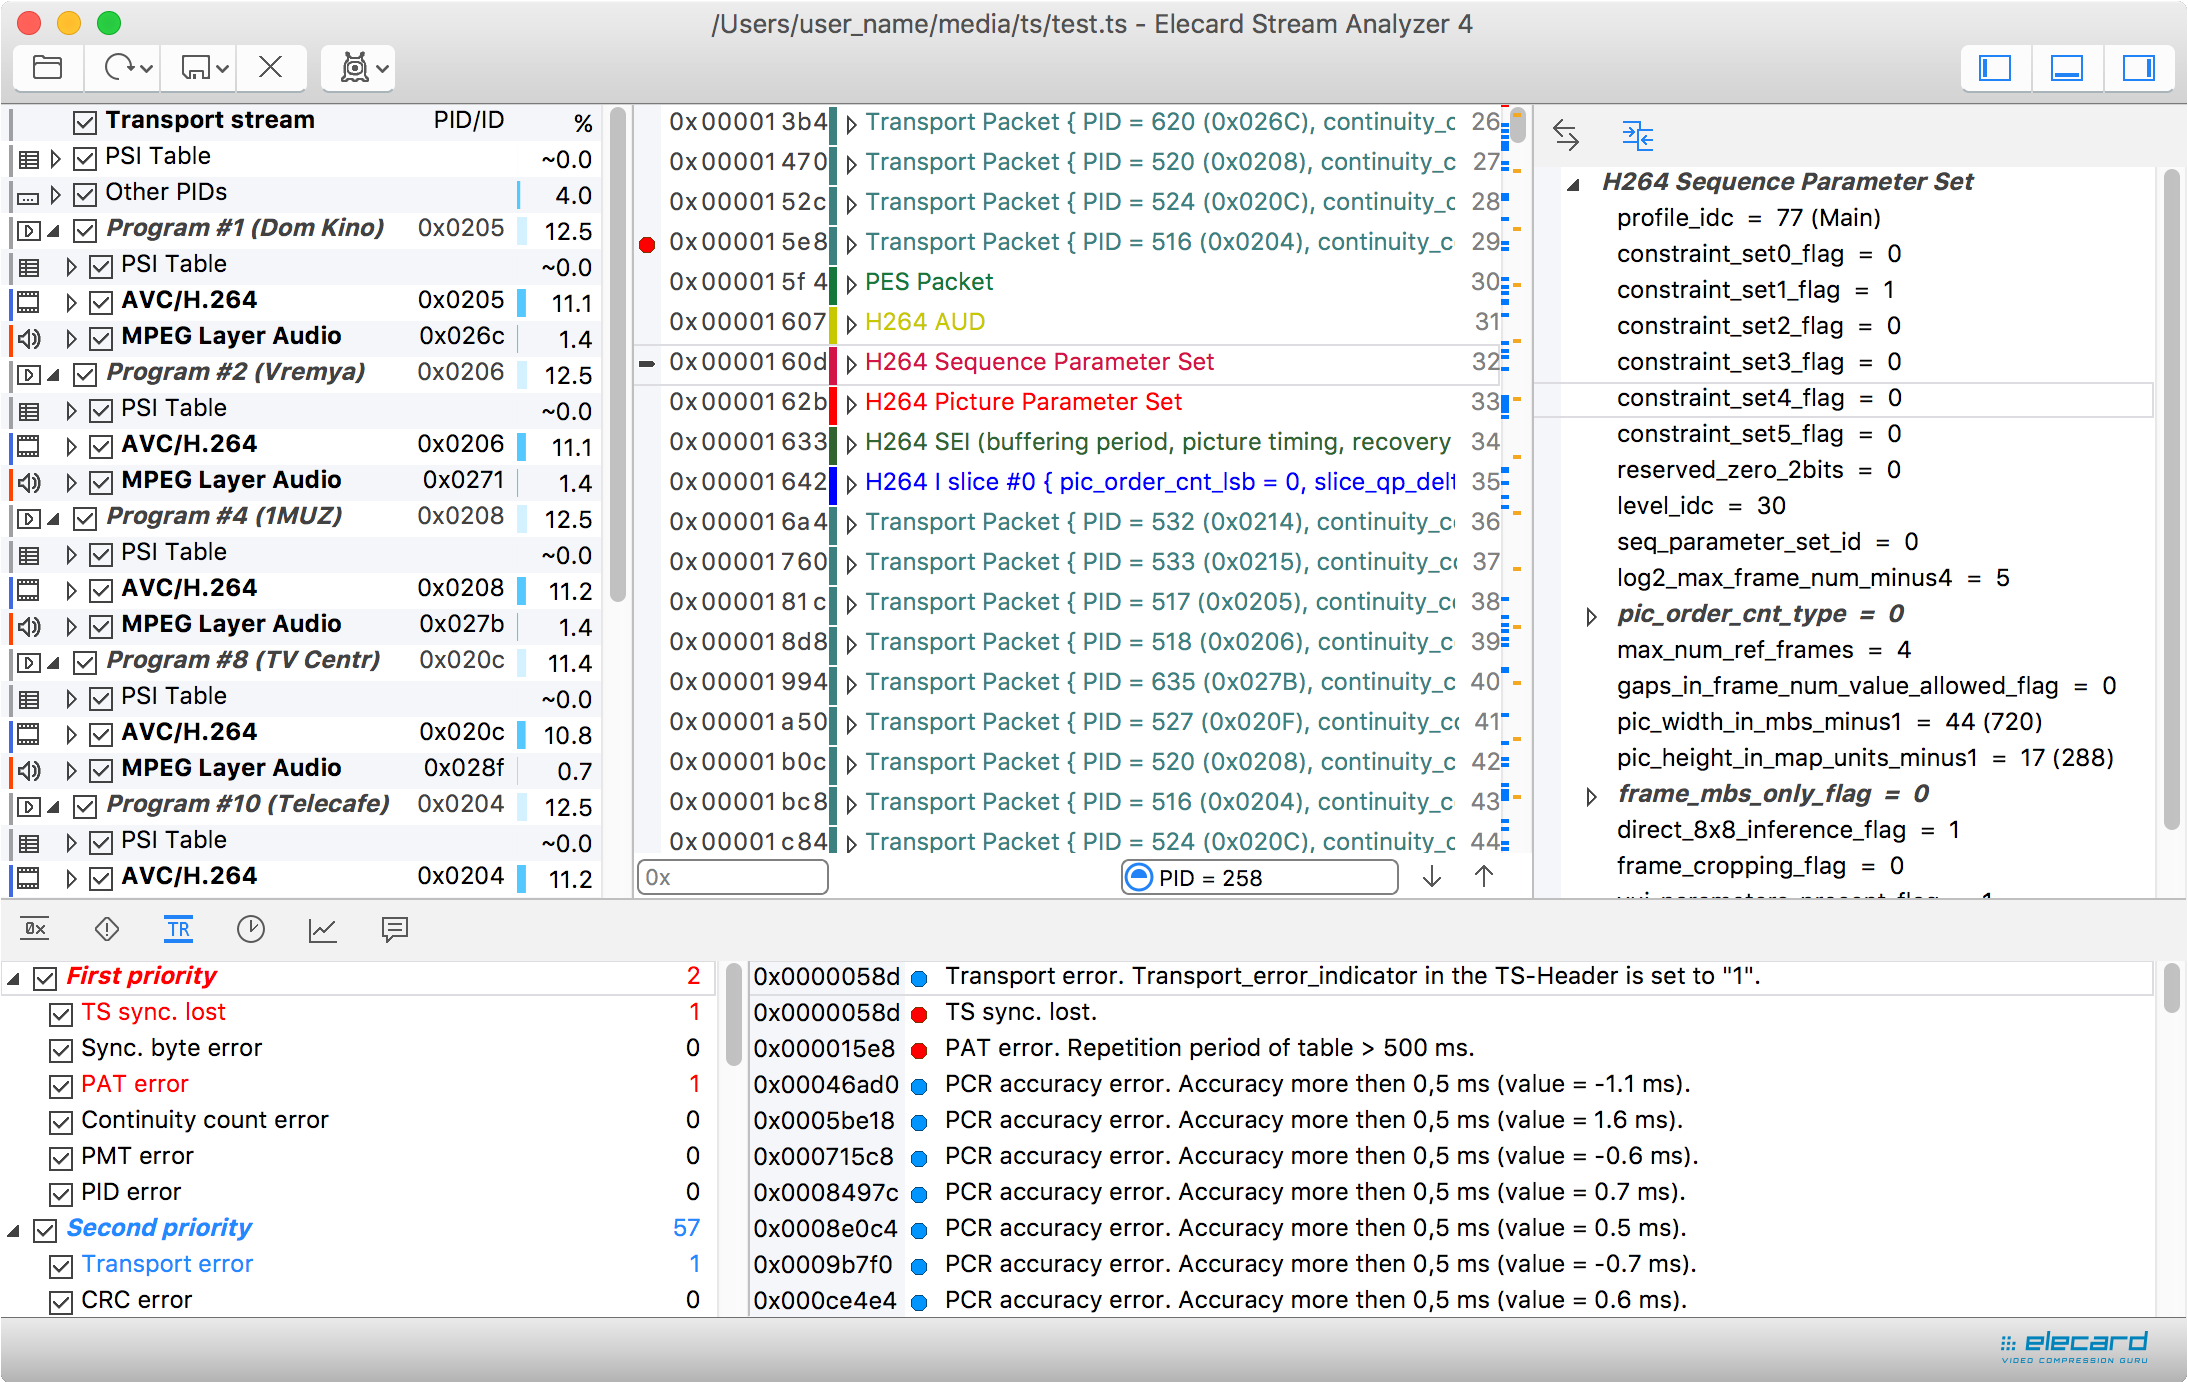The height and width of the screenshot is (1382, 2188).
Task: Open the diamond info tab icon
Action: [107, 929]
